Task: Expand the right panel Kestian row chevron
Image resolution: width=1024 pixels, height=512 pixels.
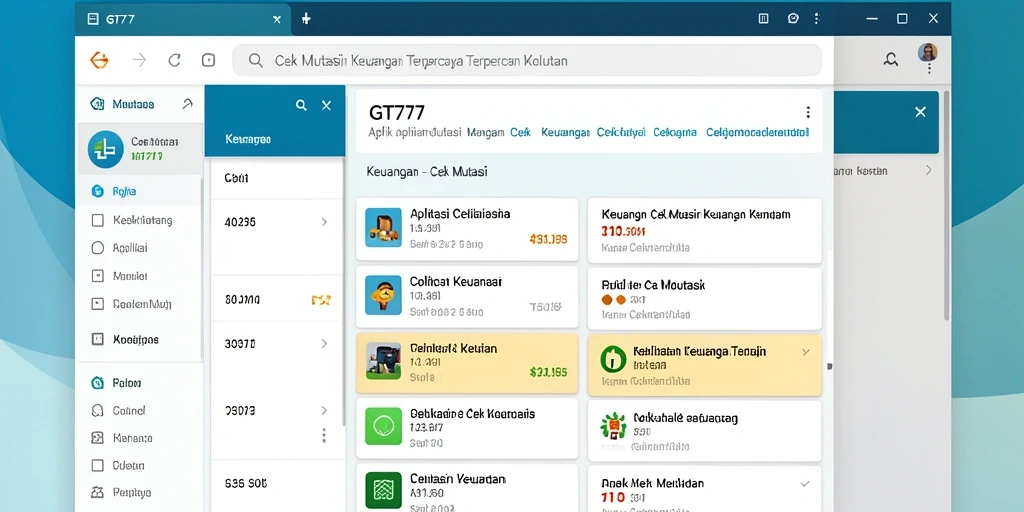Action: click(x=928, y=171)
